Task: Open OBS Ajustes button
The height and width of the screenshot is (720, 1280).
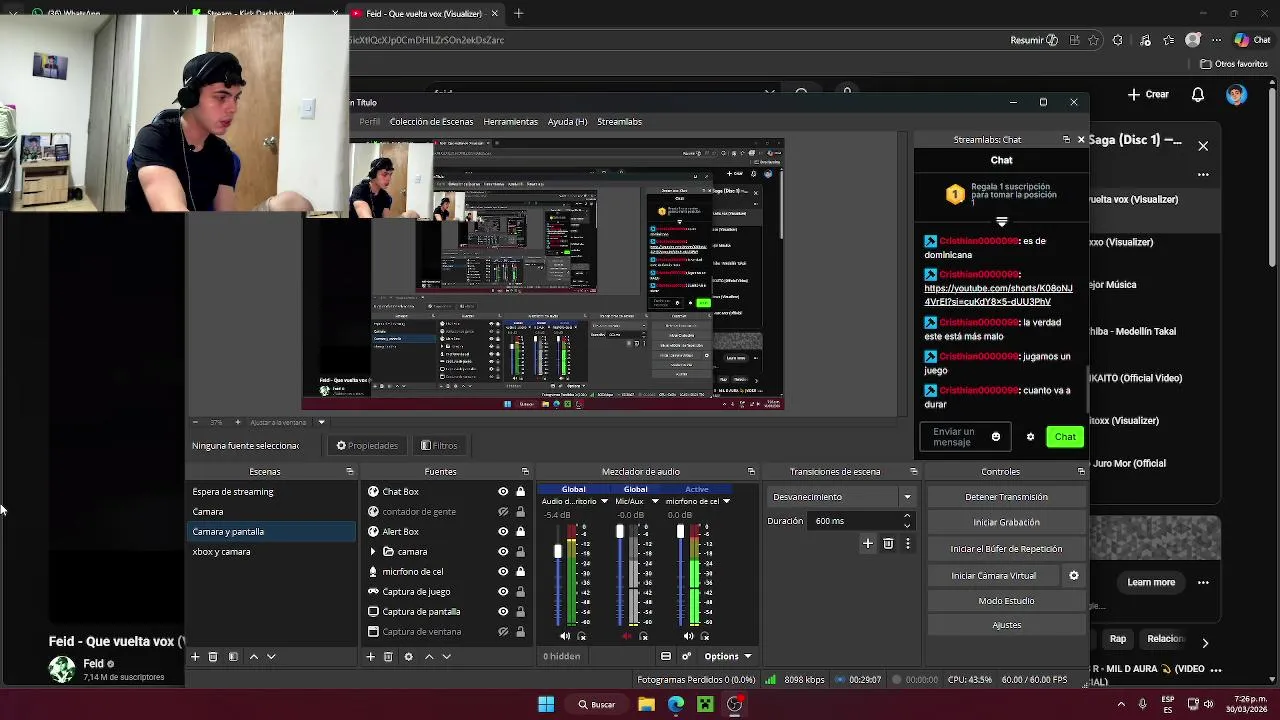Action: (1006, 625)
